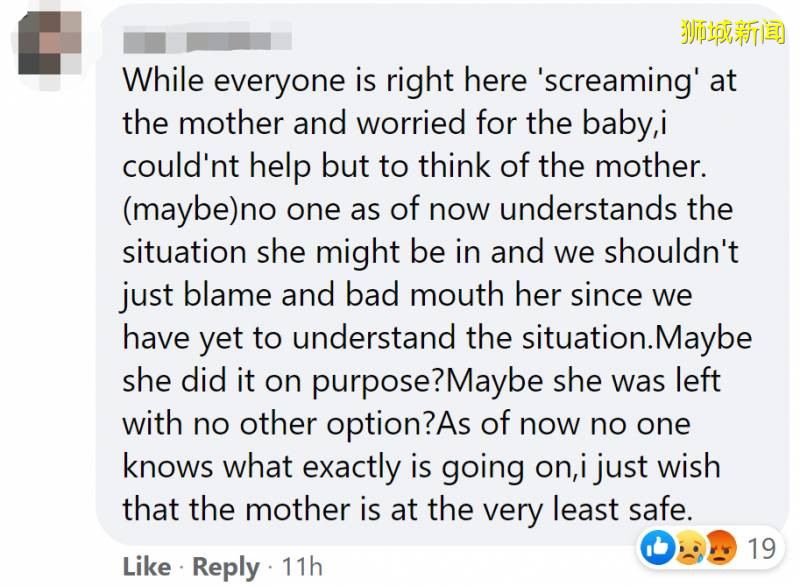Click the blue thumbs-up reaction icon
This screenshot has height=586, width=800.
click(656, 546)
